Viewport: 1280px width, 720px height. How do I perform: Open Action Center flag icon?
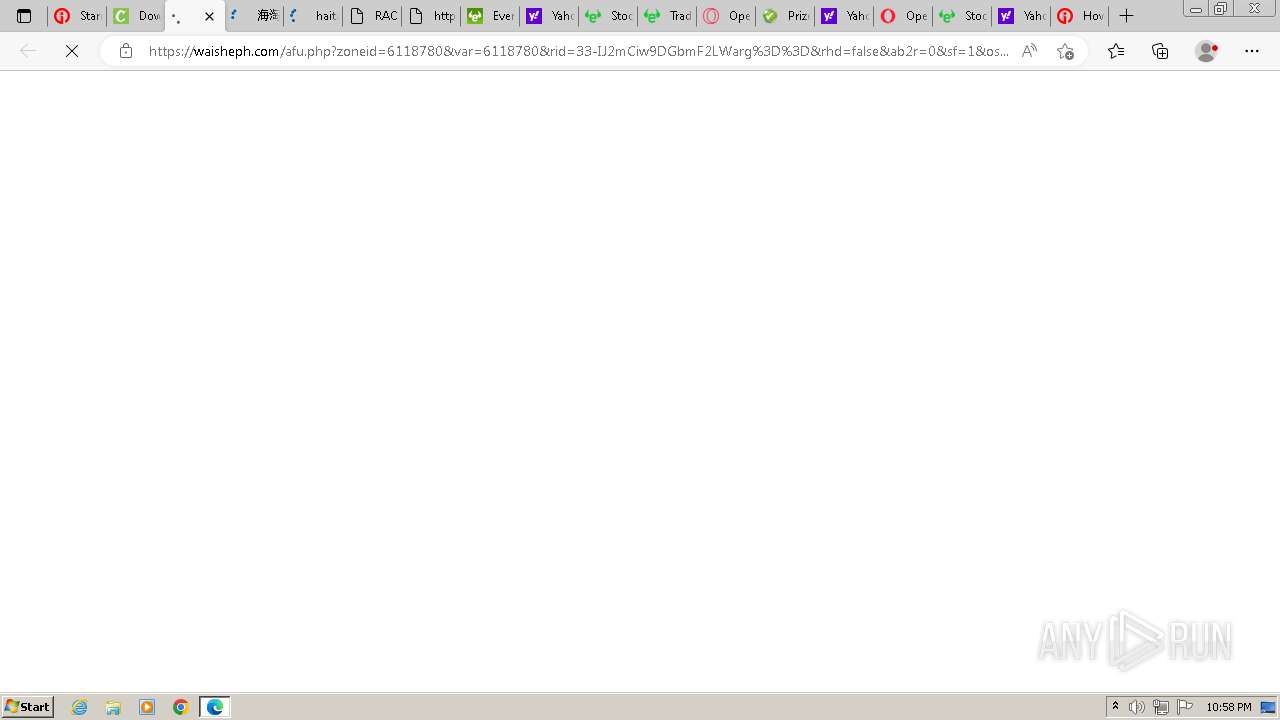1185,707
